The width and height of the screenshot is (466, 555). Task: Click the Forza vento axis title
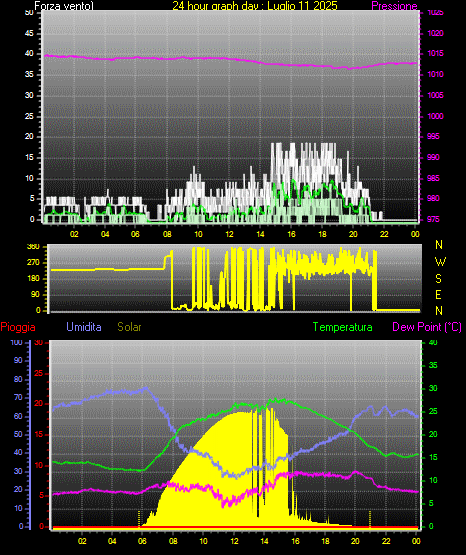(x=64, y=6)
